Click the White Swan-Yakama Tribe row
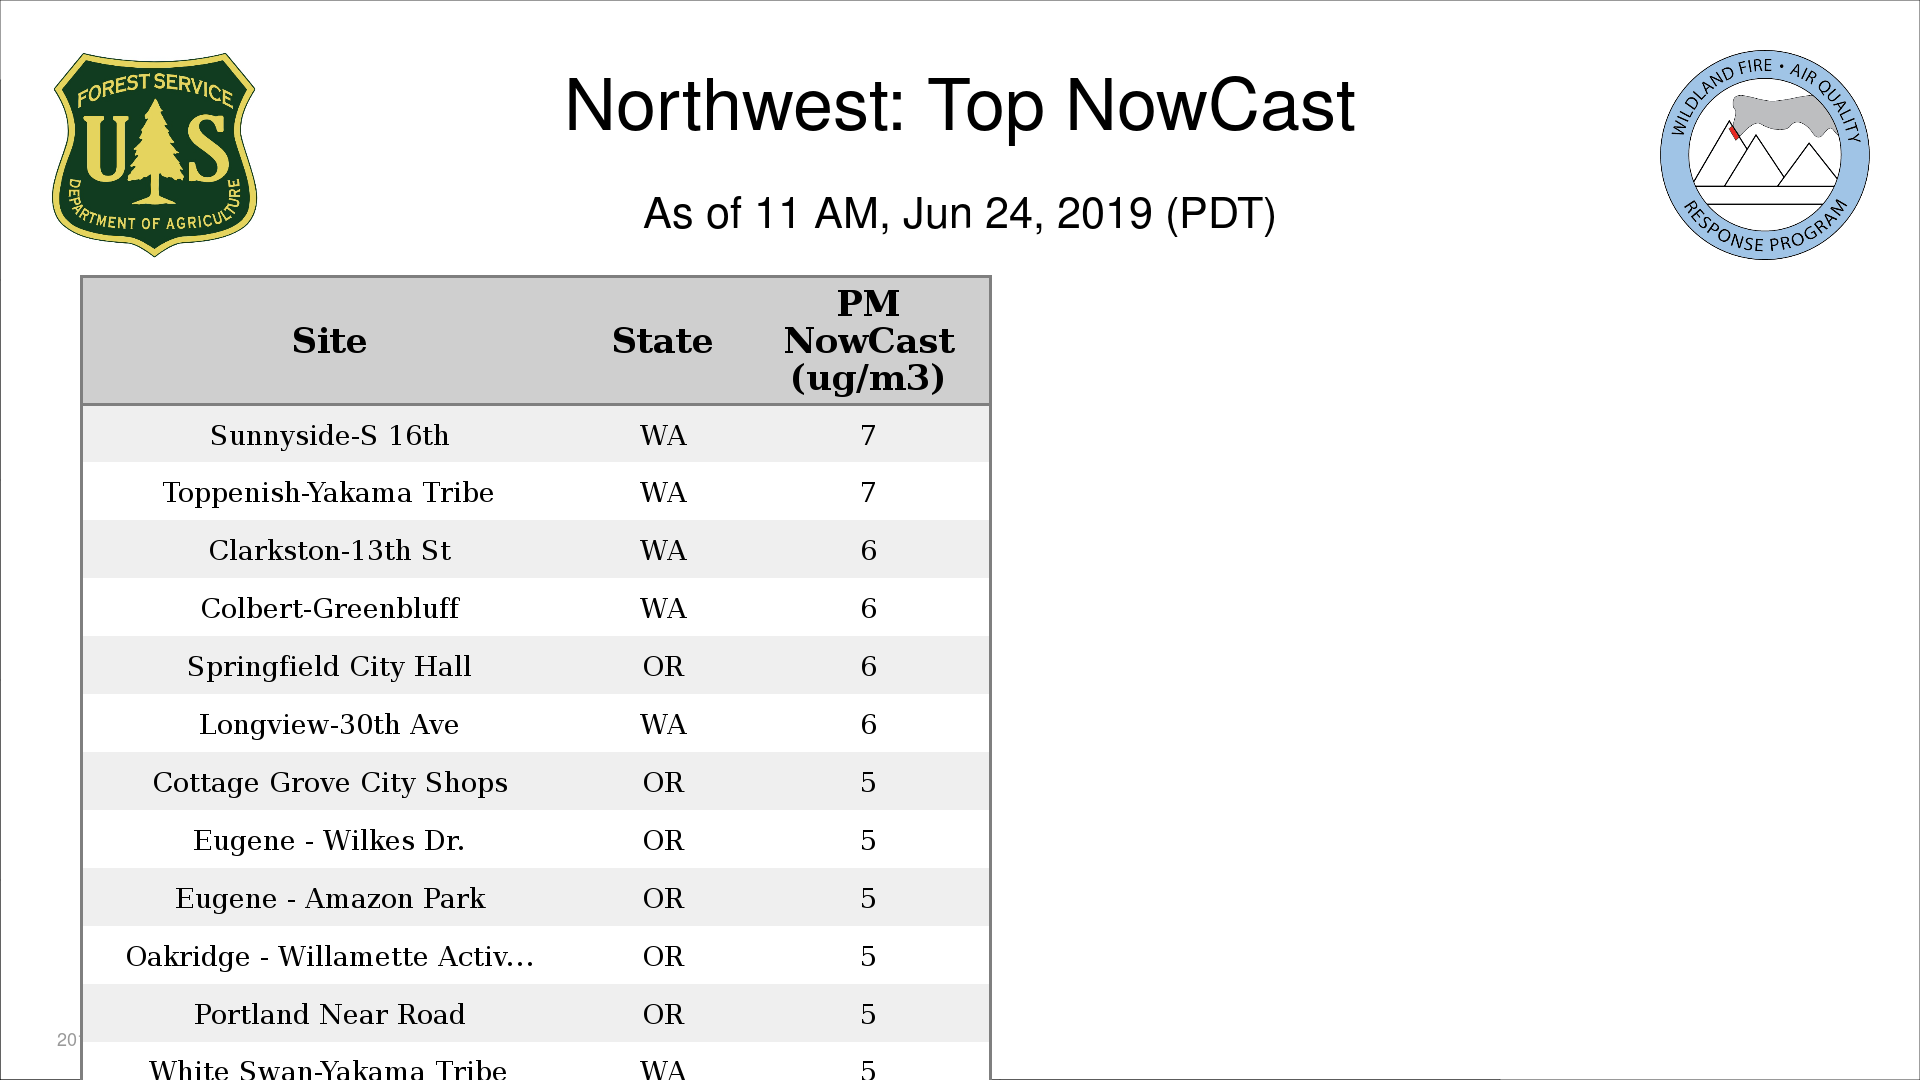Viewport: 1920px width, 1080px height. (x=328, y=1068)
